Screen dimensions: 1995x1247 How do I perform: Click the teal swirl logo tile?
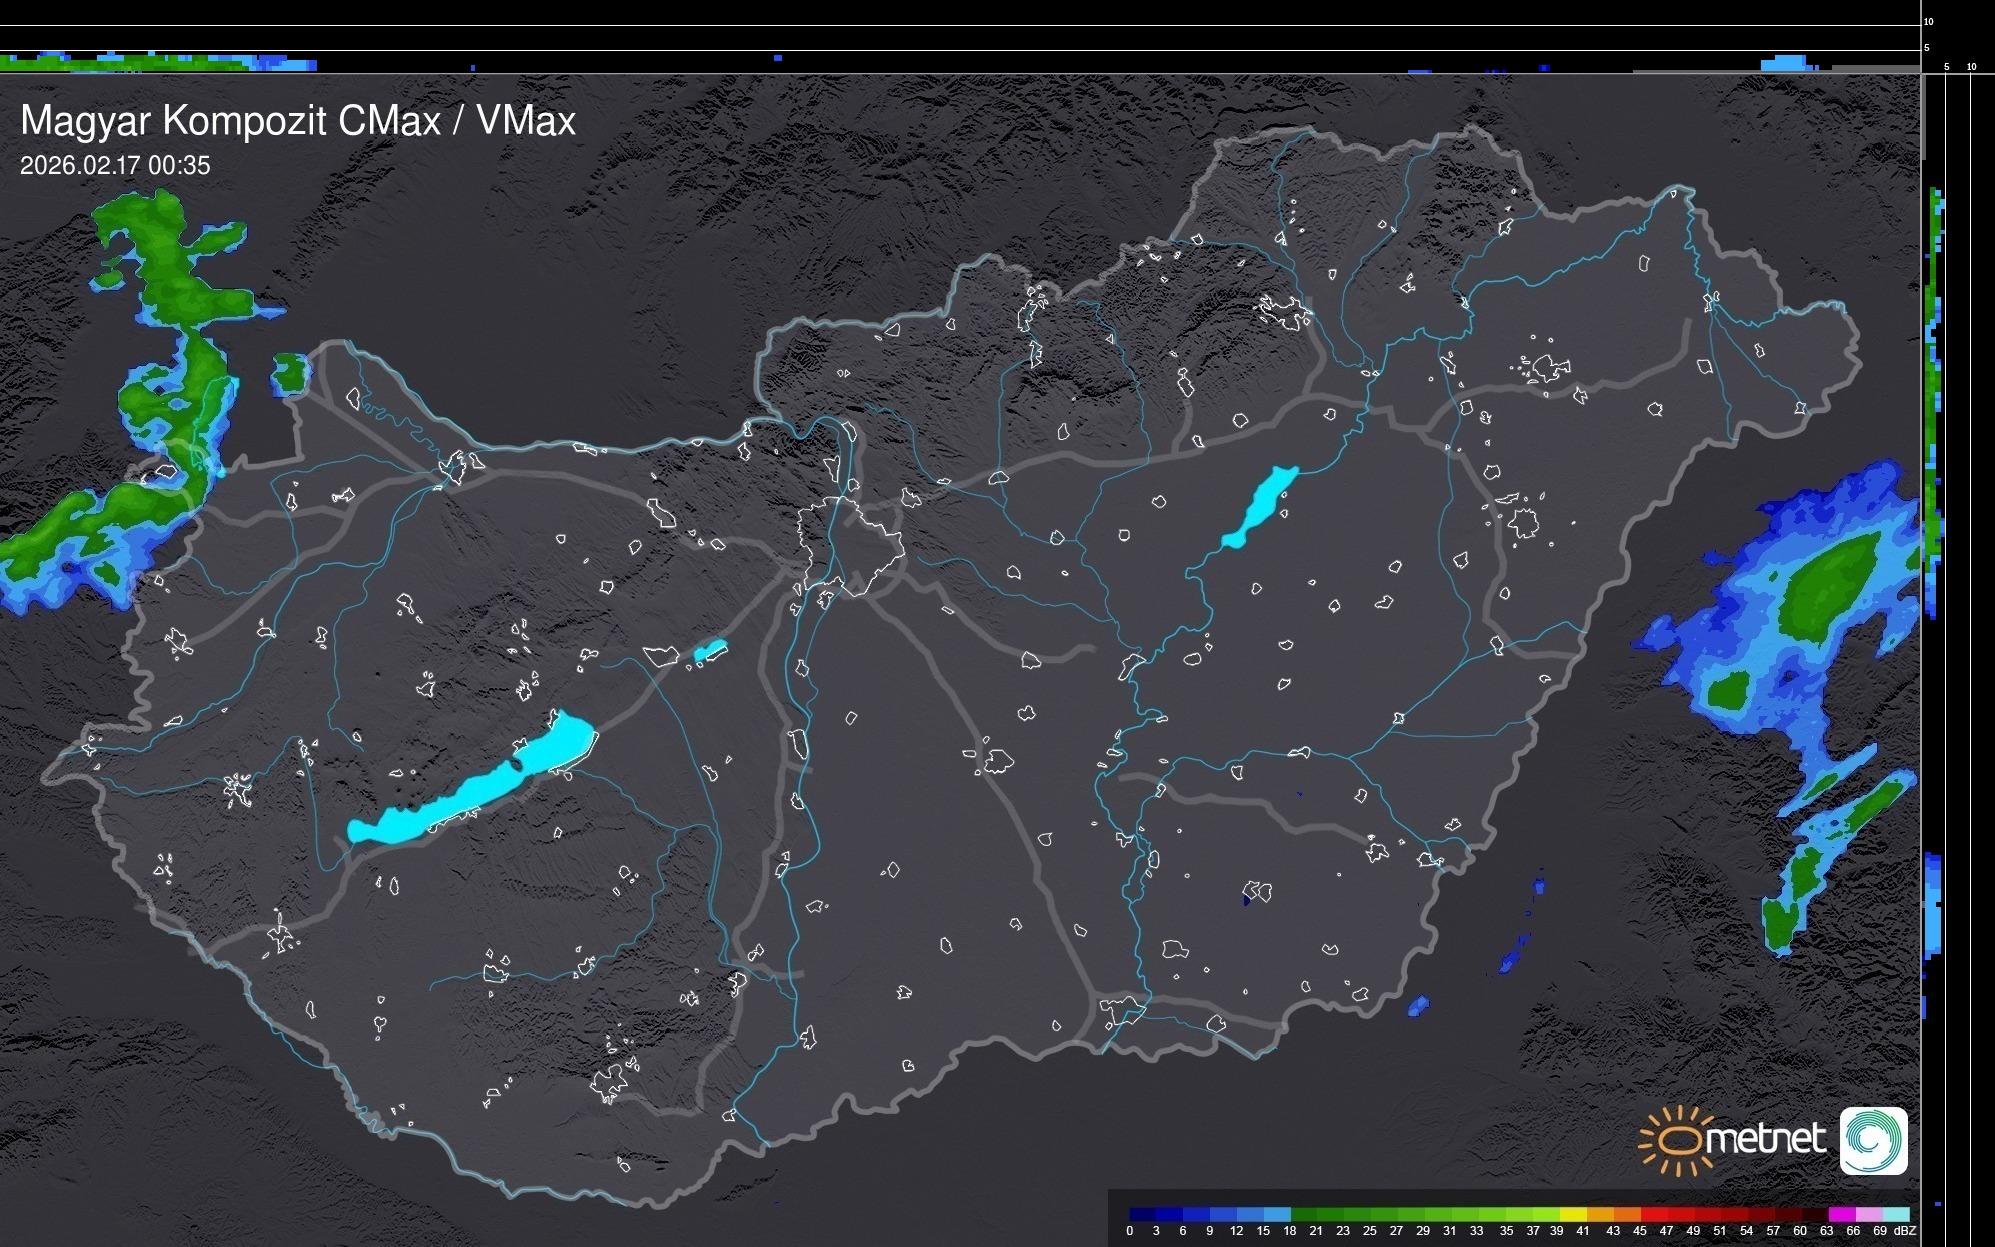coord(1873,1140)
